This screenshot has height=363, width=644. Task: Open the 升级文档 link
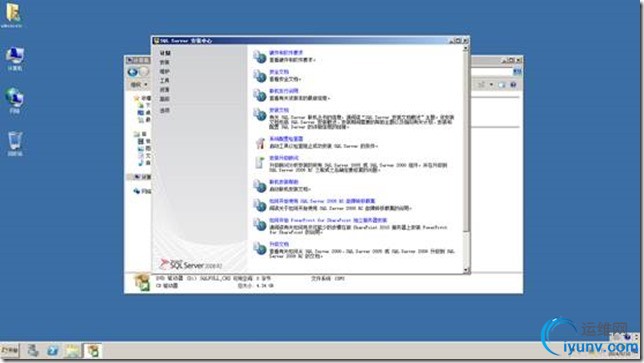pyautogui.click(x=279, y=244)
